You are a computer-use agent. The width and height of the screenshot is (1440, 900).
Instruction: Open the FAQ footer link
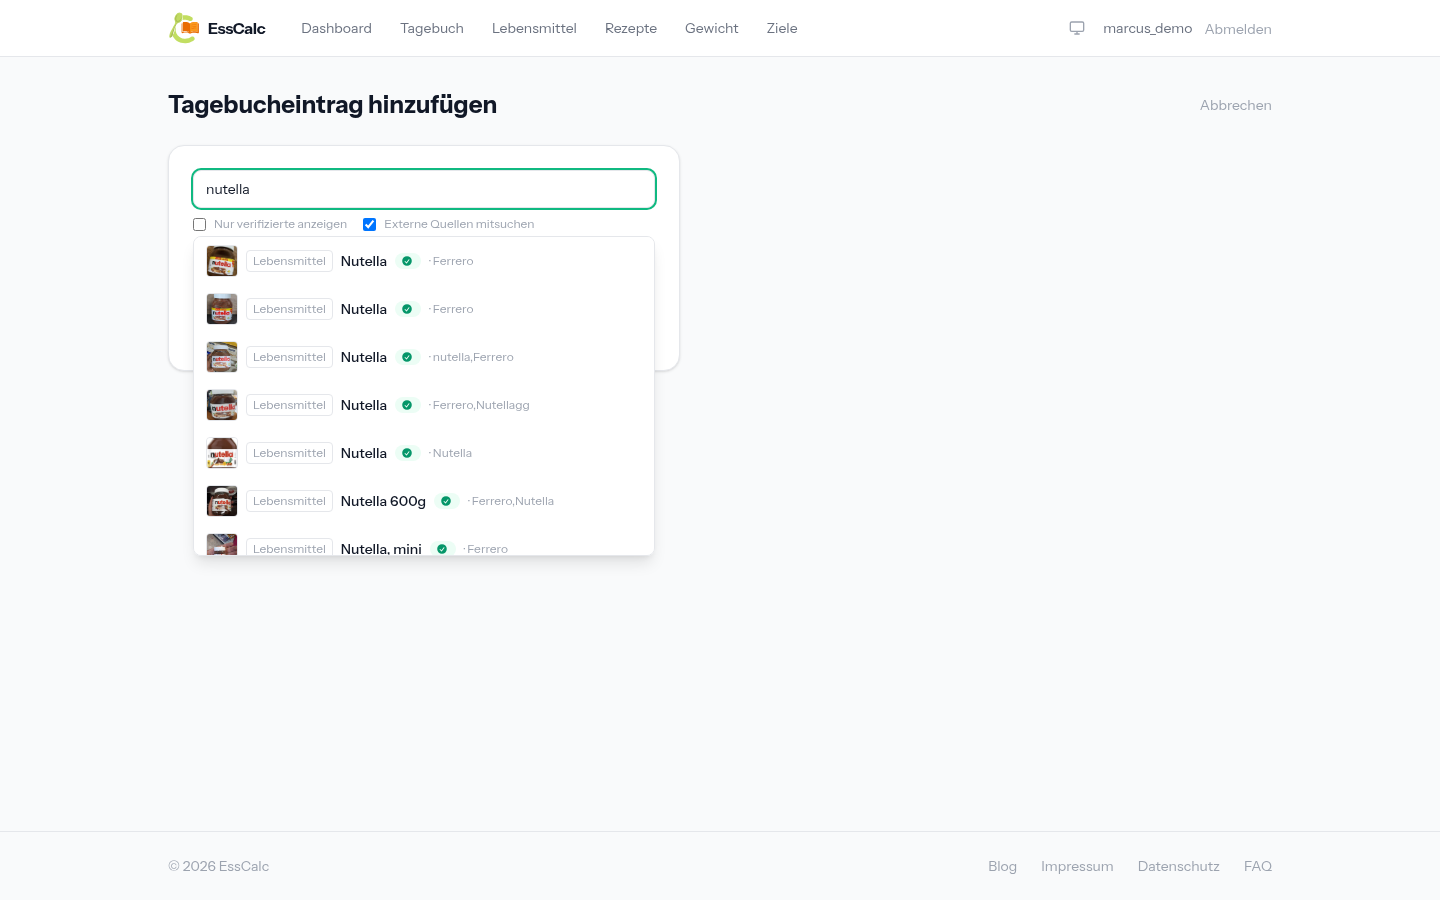click(x=1258, y=866)
